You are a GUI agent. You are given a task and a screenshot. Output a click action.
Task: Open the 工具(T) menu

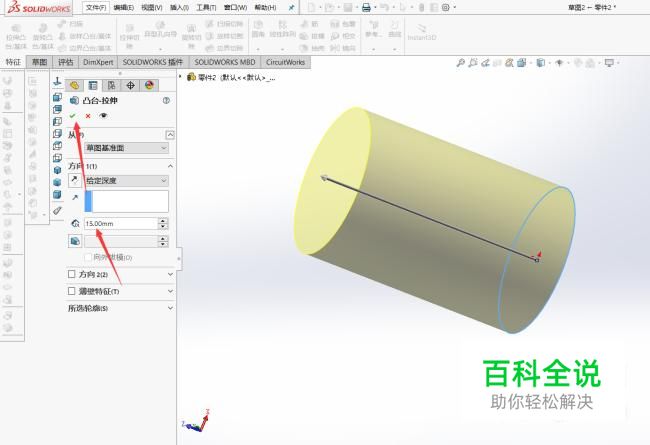pos(206,7)
